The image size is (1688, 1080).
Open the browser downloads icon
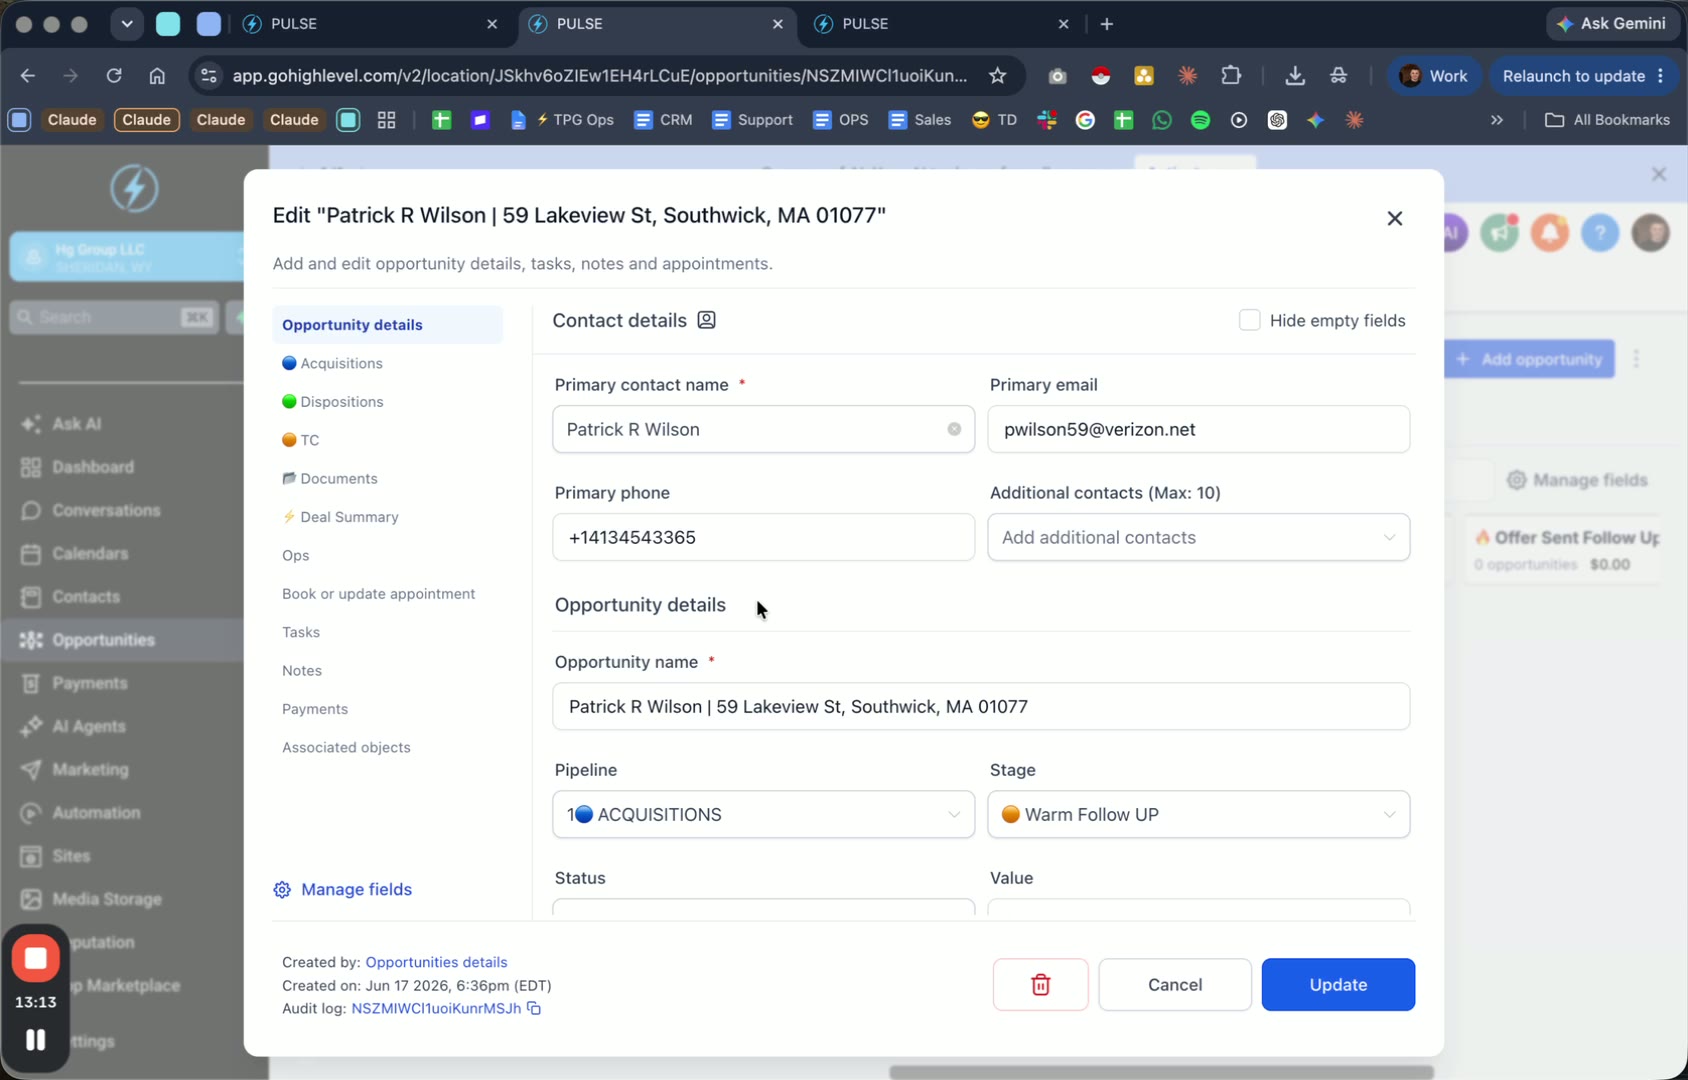(x=1294, y=76)
